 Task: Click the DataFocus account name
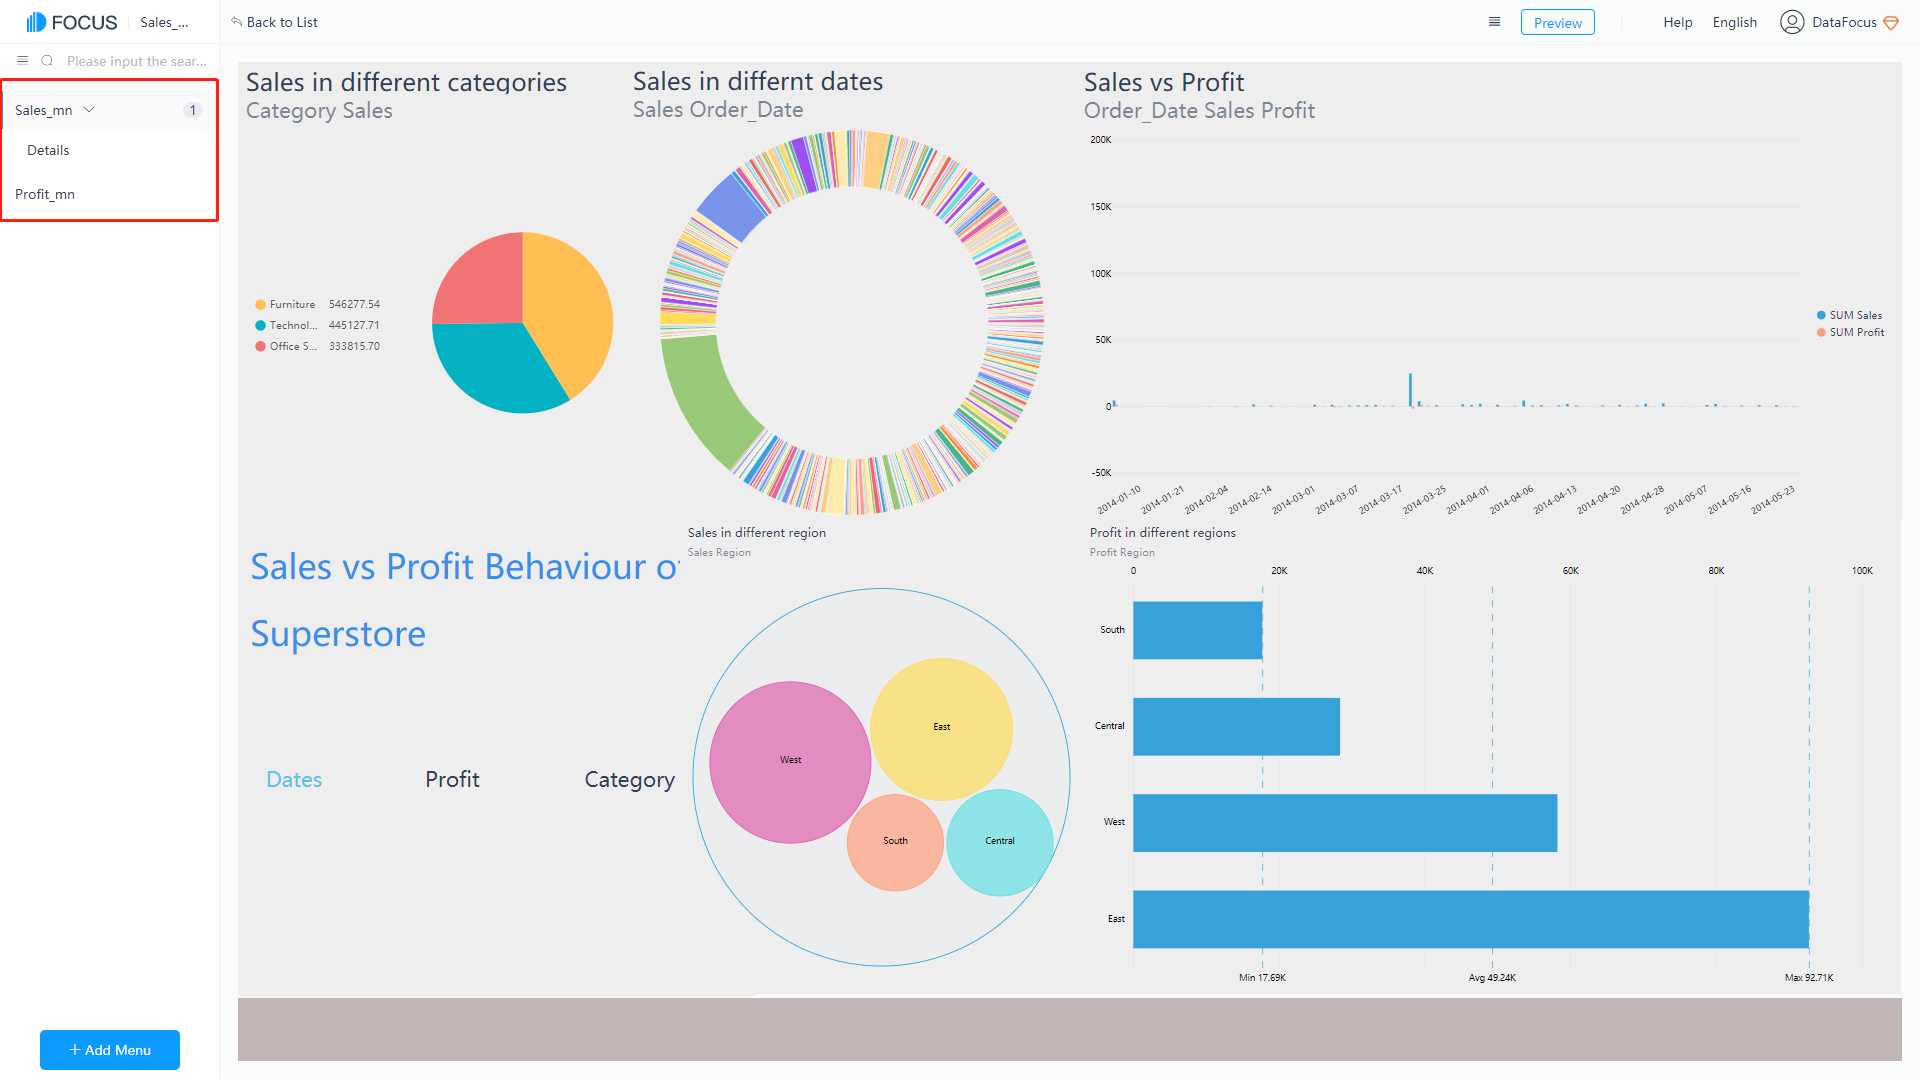[x=1844, y=22]
